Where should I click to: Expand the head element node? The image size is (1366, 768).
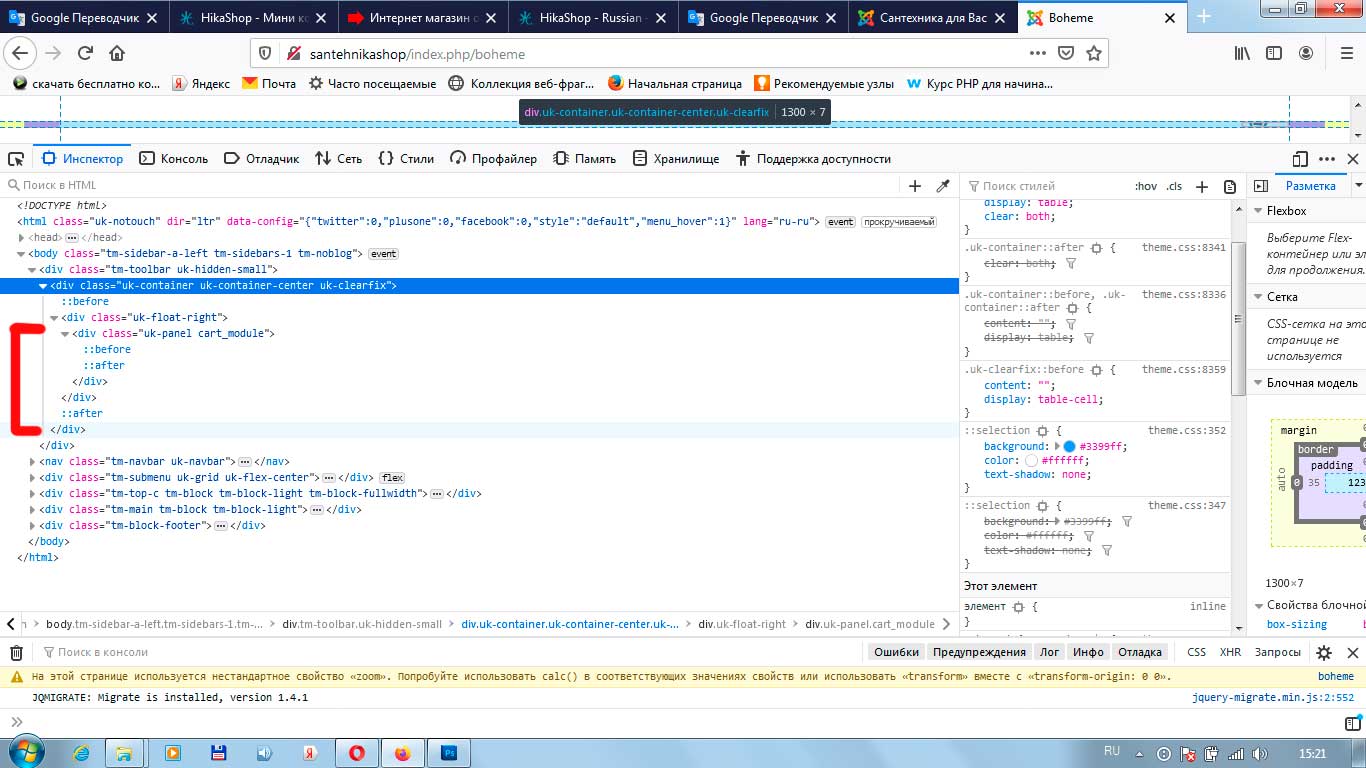[x=22, y=238]
